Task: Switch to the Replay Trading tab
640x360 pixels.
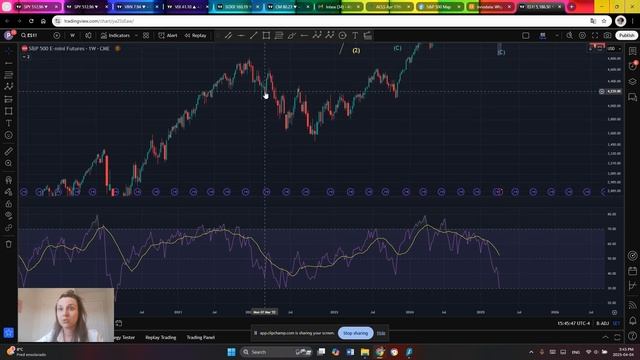Action: [160, 338]
